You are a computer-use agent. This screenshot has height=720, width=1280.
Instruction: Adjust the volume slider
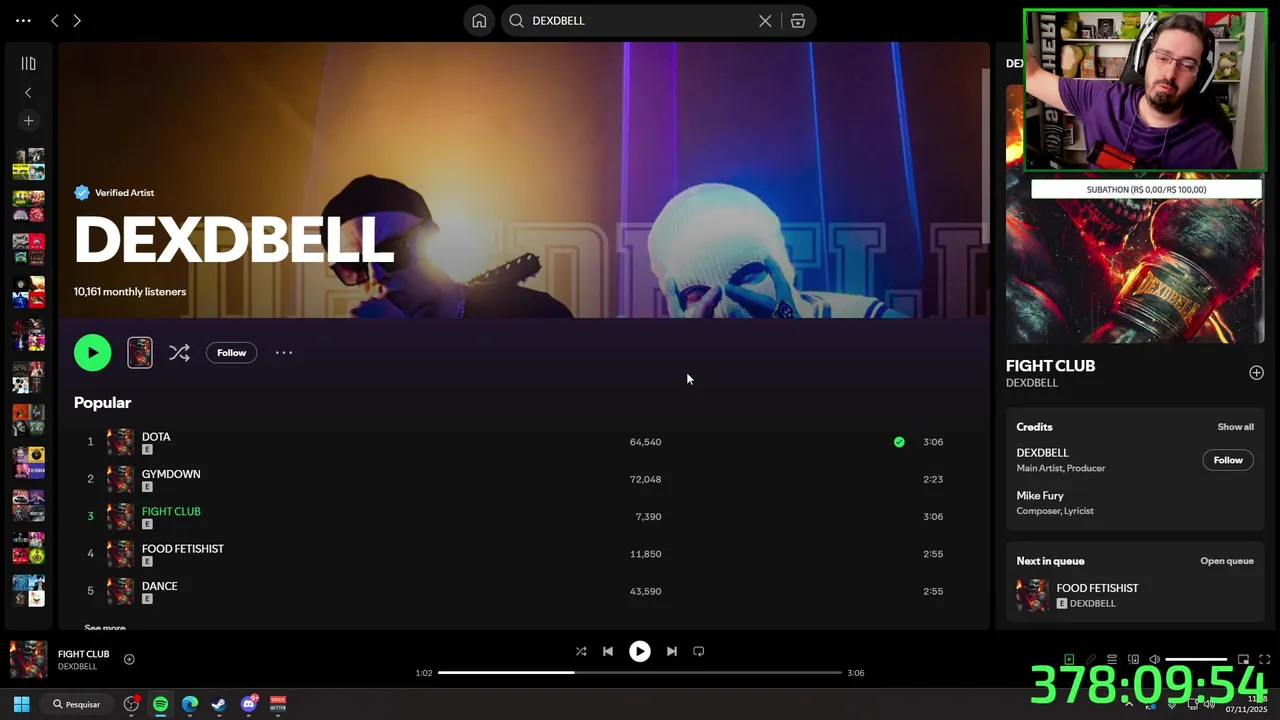(1197, 659)
